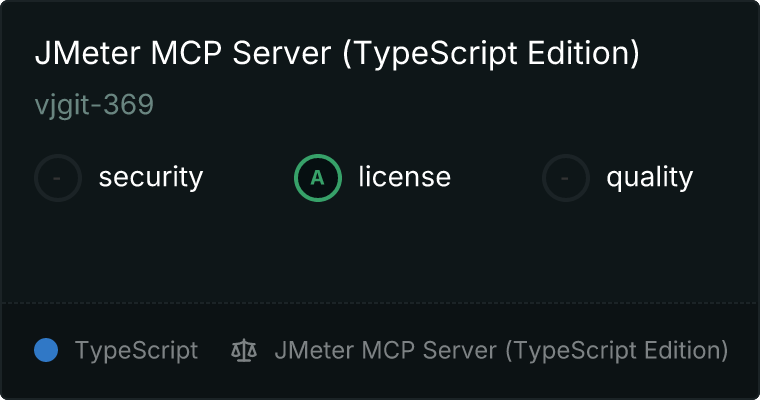Click (TypeScript Edition) in the card title
This screenshot has height=400, width=760.
point(491,53)
